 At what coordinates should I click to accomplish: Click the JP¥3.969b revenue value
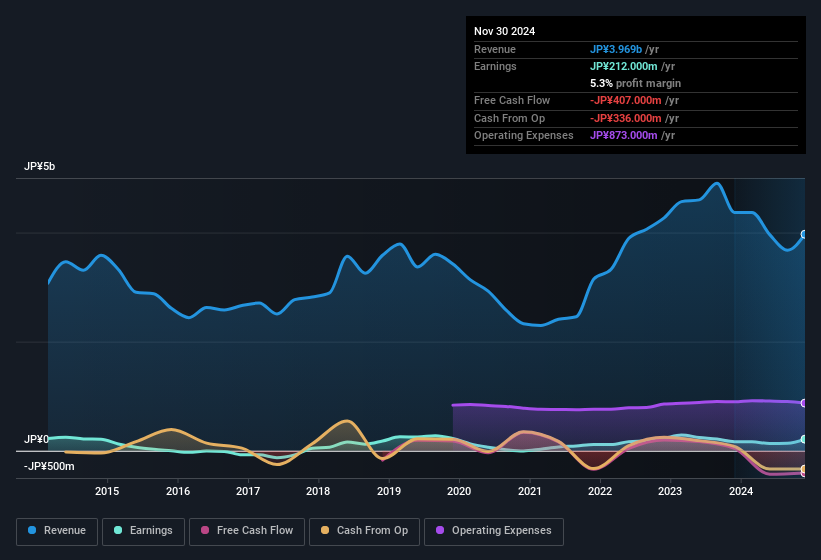[616, 49]
